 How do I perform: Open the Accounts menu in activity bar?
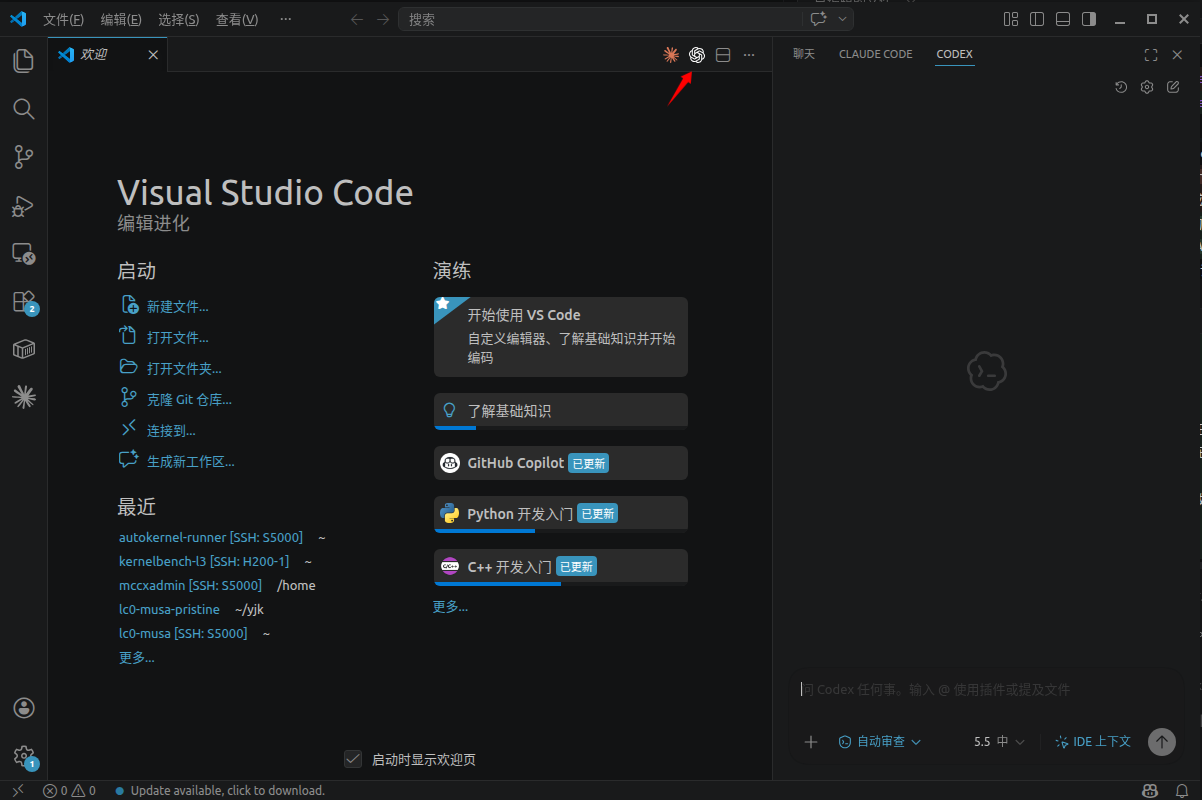(x=24, y=708)
